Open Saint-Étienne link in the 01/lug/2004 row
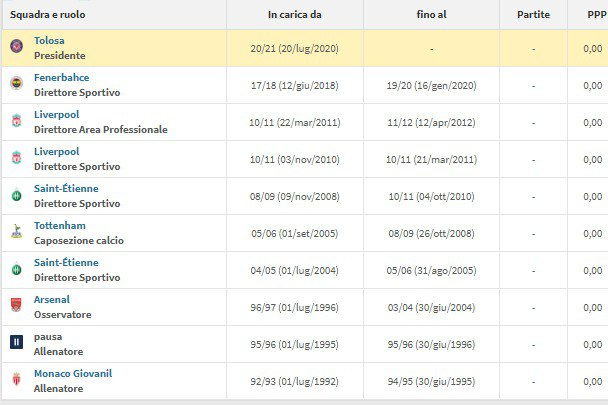 (x=66, y=263)
